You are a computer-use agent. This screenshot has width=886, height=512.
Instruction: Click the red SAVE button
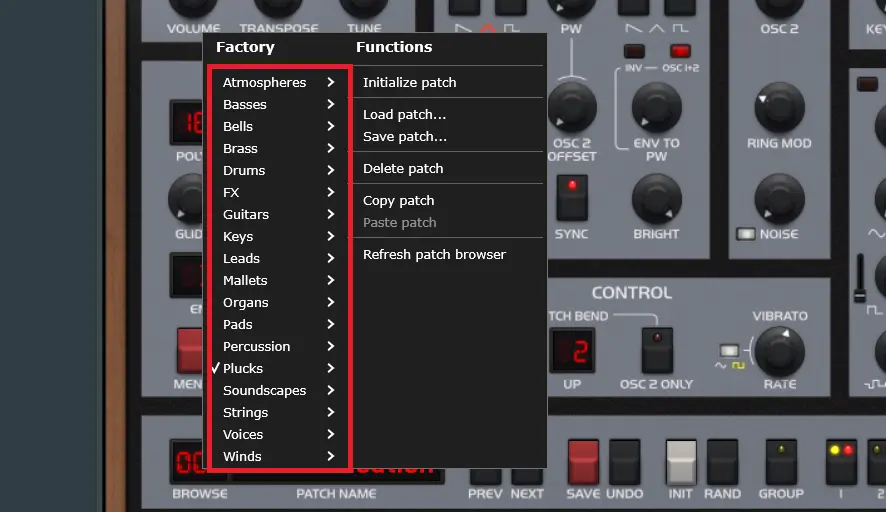[x=583, y=462]
